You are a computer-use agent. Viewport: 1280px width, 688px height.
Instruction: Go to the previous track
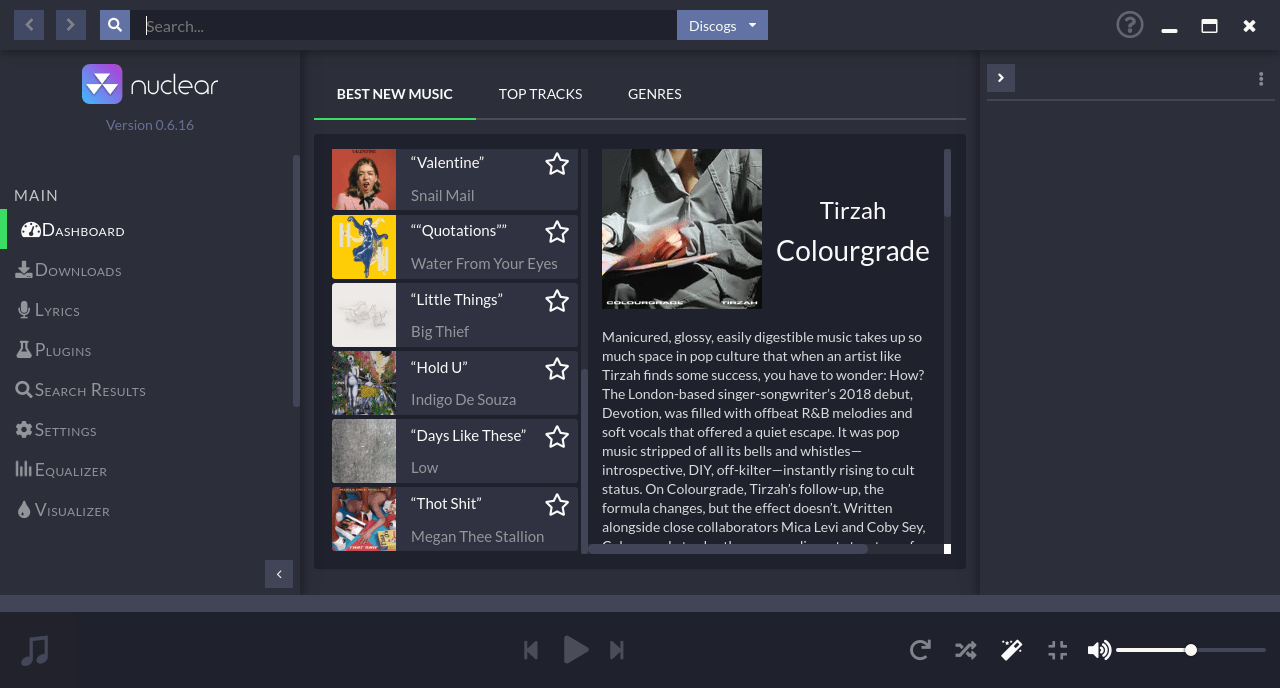(x=531, y=650)
